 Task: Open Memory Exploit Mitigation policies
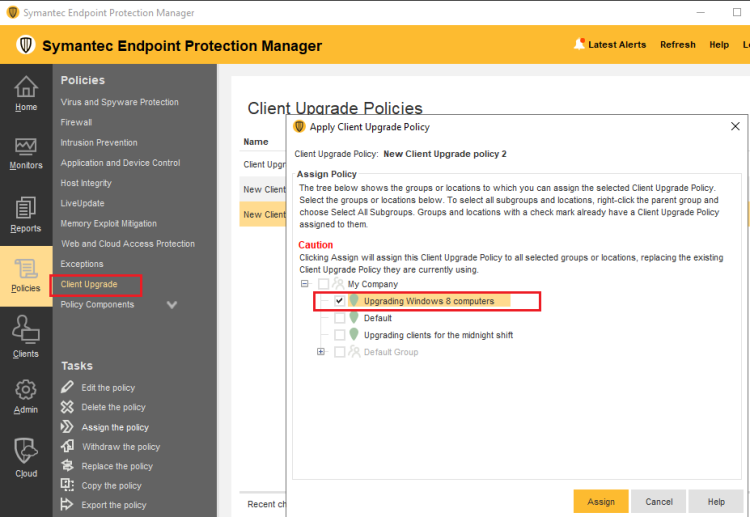(109, 223)
